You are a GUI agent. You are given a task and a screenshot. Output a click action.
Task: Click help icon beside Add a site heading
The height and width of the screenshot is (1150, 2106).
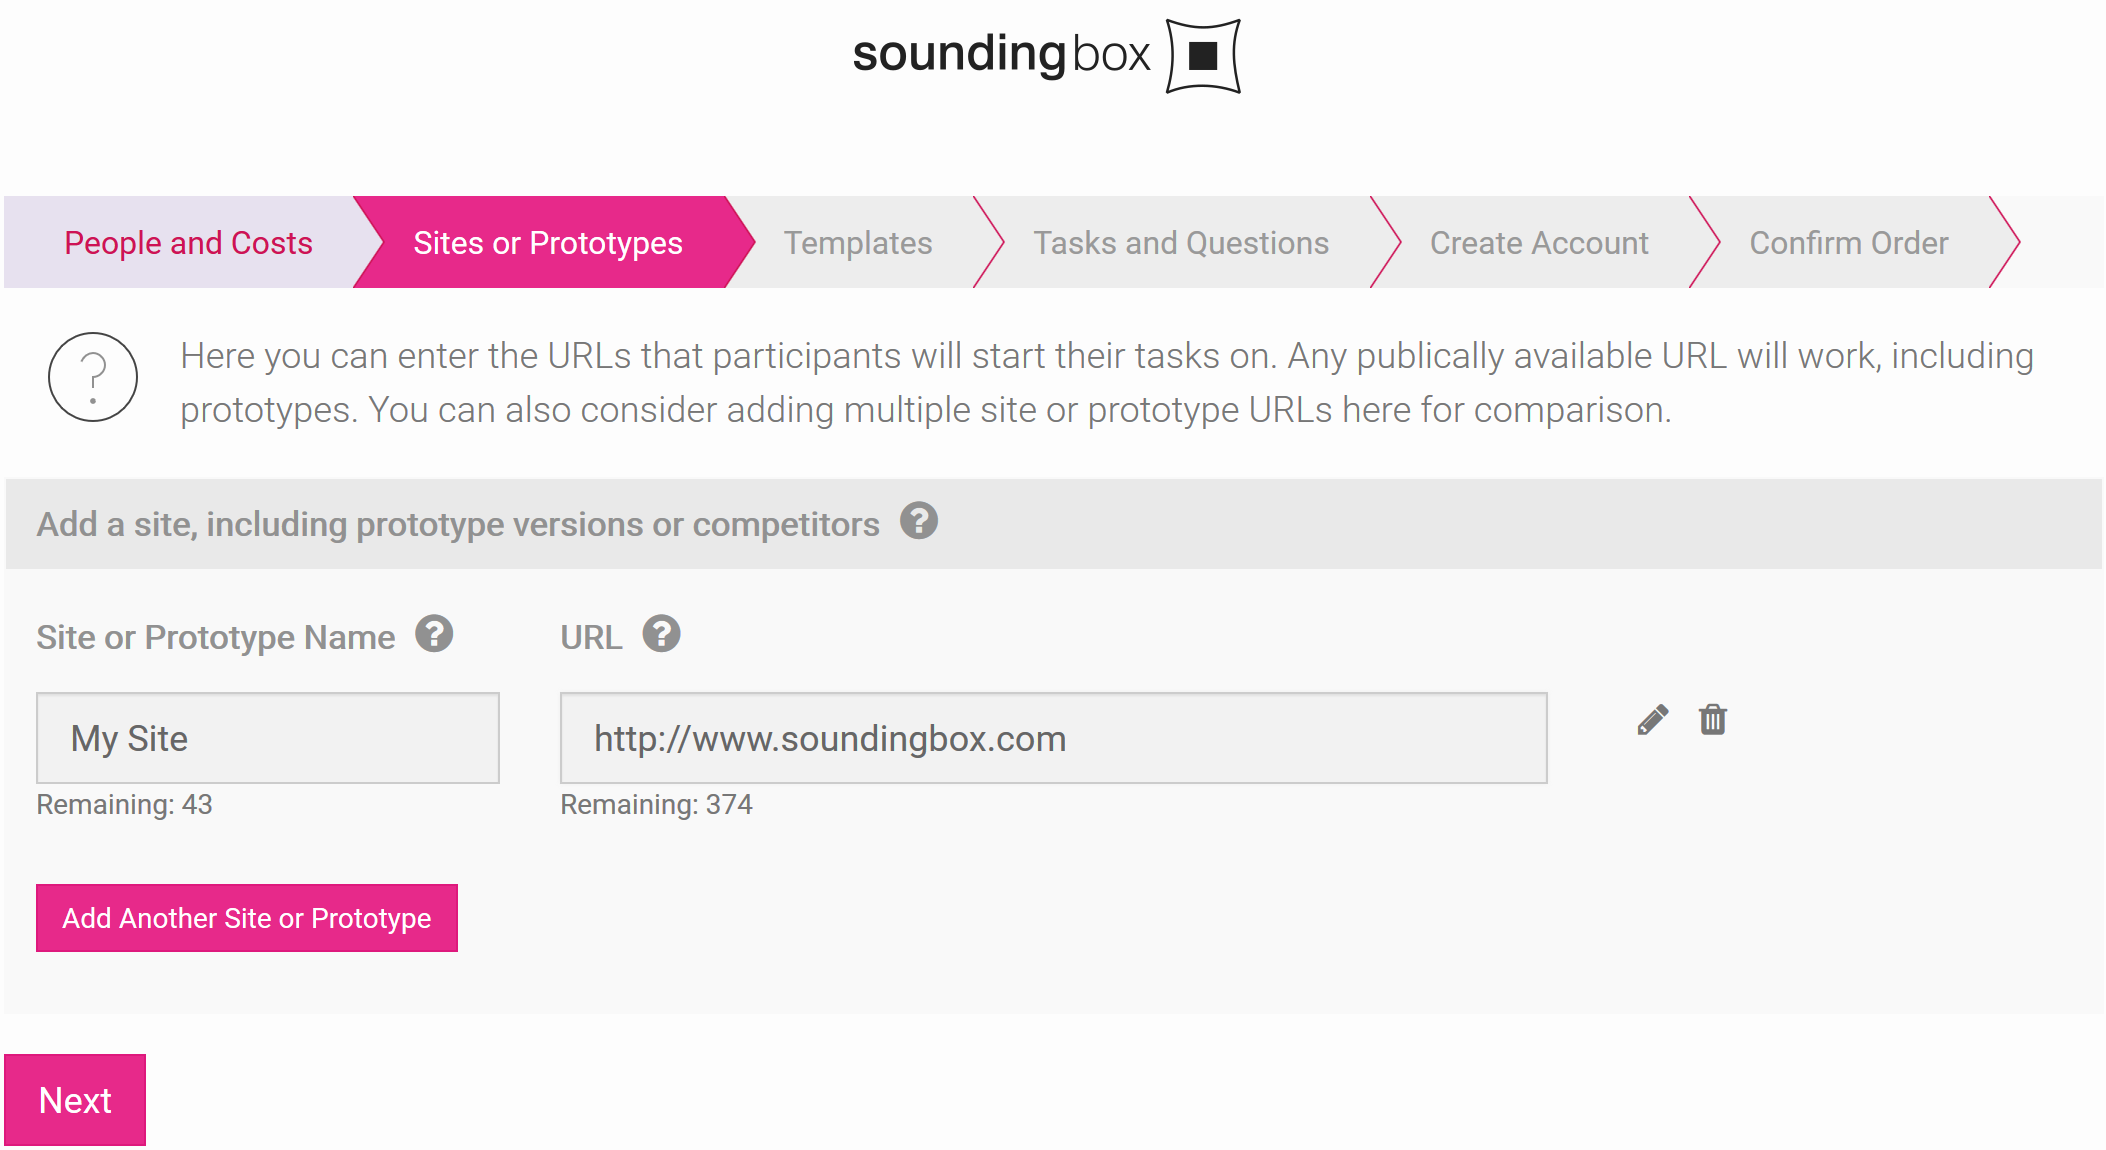click(x=918, y=520)
